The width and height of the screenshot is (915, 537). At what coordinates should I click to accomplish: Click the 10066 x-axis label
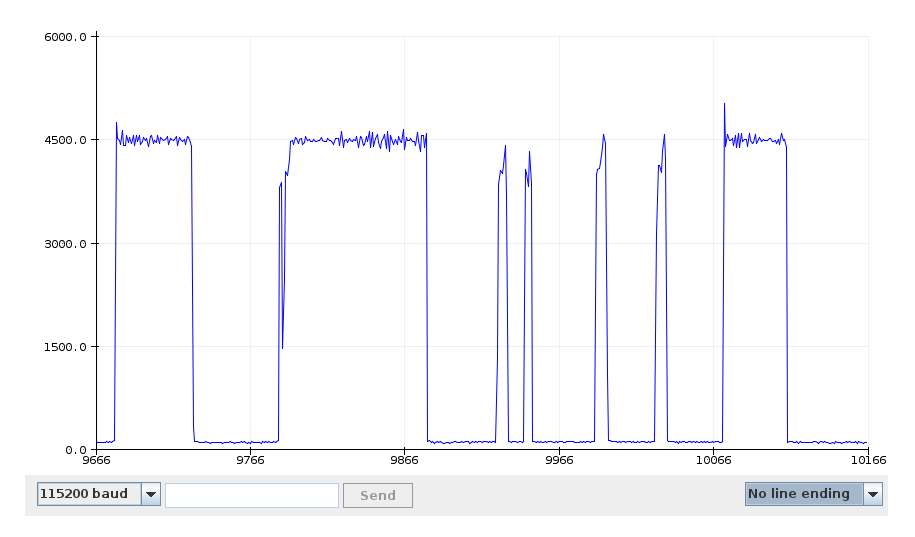click(713, 461)
